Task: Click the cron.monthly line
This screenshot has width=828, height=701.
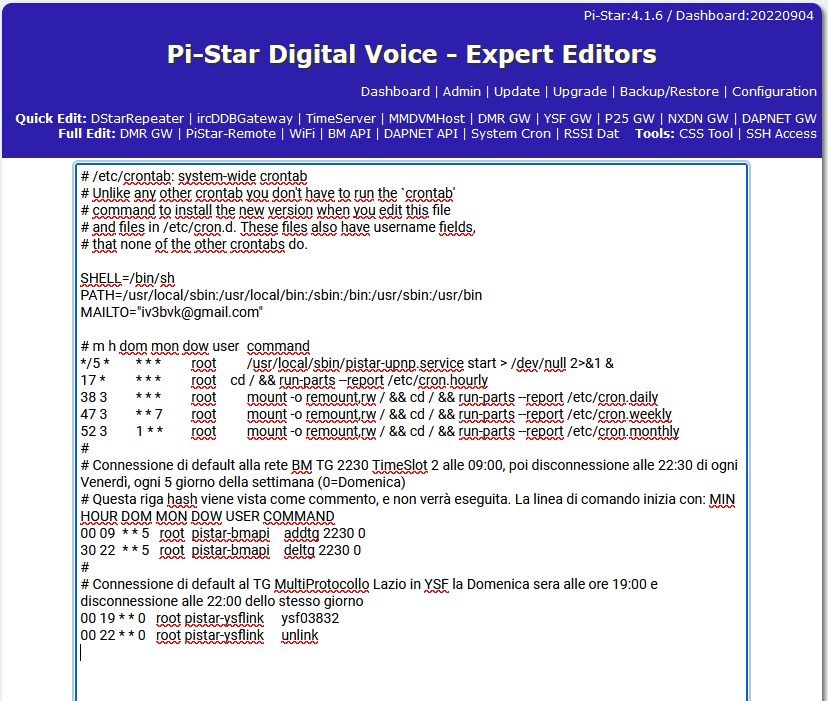Action: pos(380,431)
